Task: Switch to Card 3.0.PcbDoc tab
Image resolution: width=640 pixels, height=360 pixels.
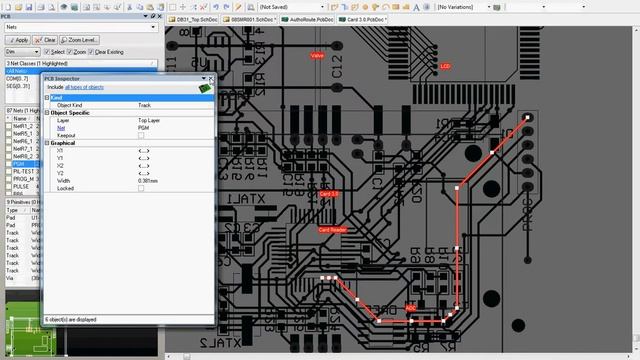Action: click(x=362, y=20)
